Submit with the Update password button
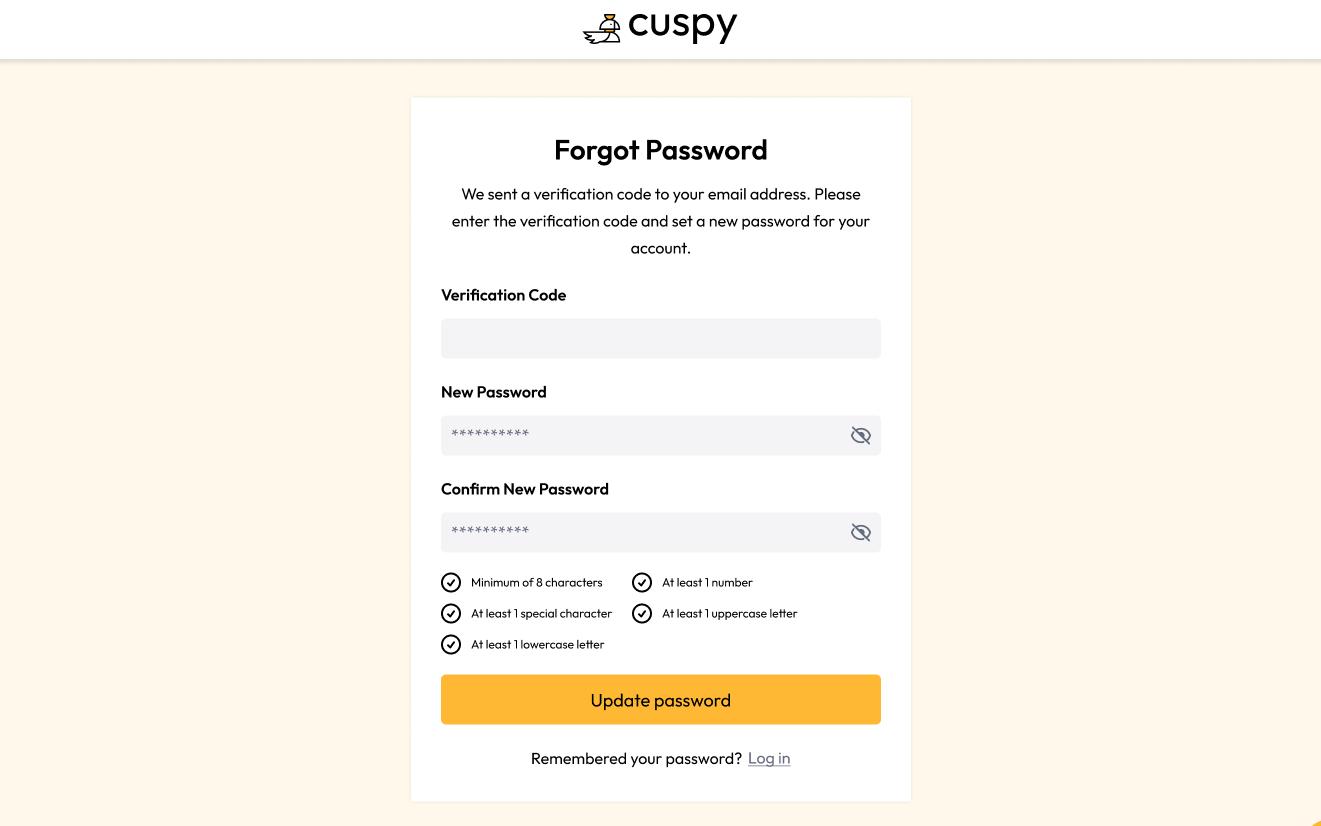This screenshot has width=1321, height=826. click(661, 700)
